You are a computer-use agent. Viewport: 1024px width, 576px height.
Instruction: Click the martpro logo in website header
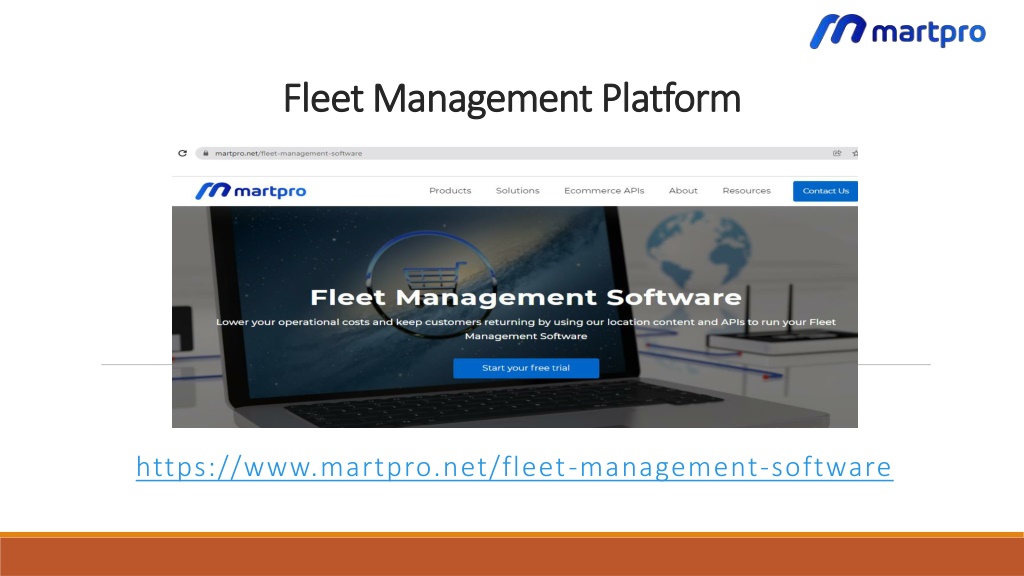pos(251,191)
